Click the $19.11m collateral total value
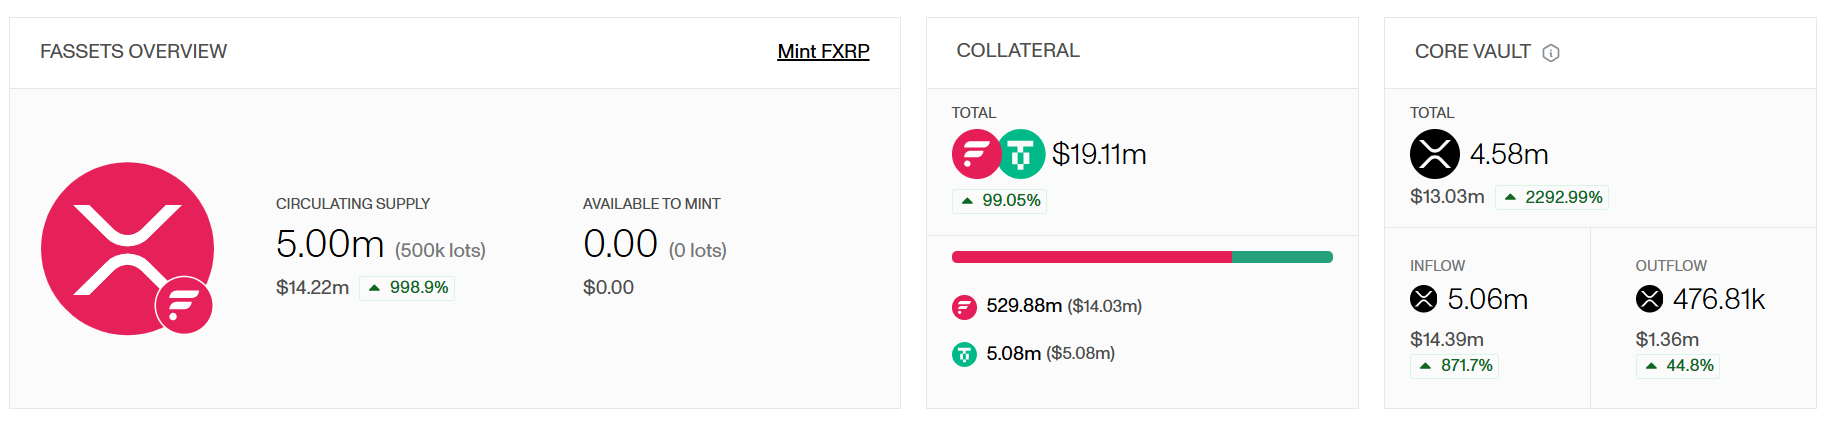Screen dimensions: 1833x424 pyautogui.click(x=1099, y=154)
